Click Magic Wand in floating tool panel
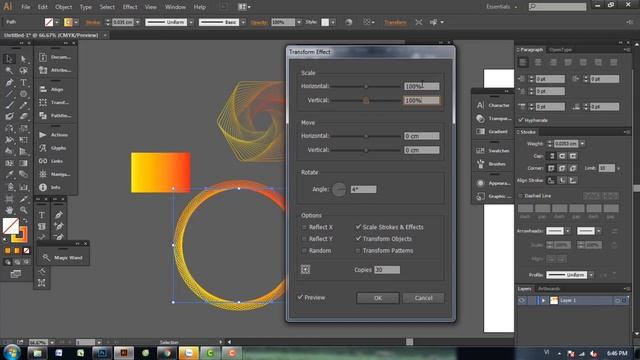 point(63,258)
